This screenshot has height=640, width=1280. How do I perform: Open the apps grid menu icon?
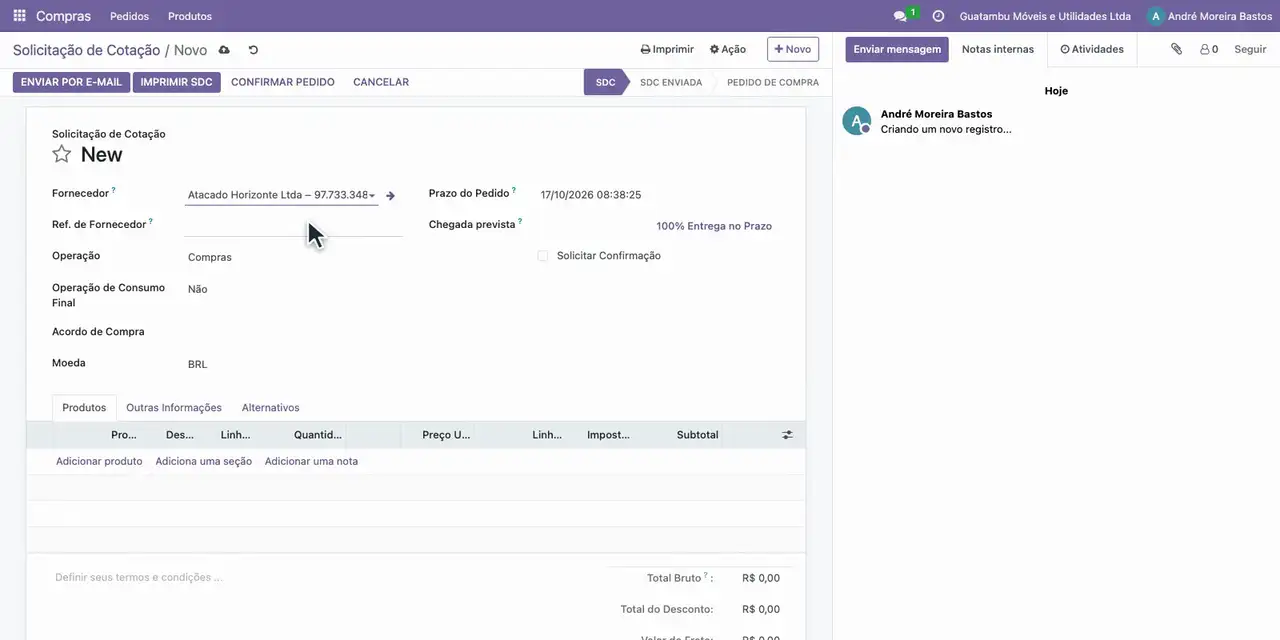pyautogui.click(x=19, y=16)
